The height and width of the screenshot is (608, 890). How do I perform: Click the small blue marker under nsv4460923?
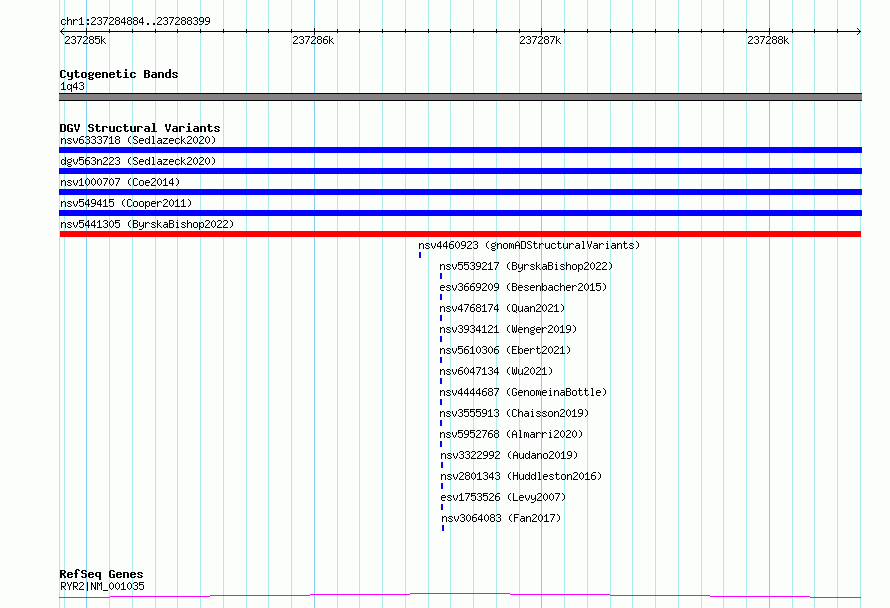pyautogui.click(x=420, y=255)
